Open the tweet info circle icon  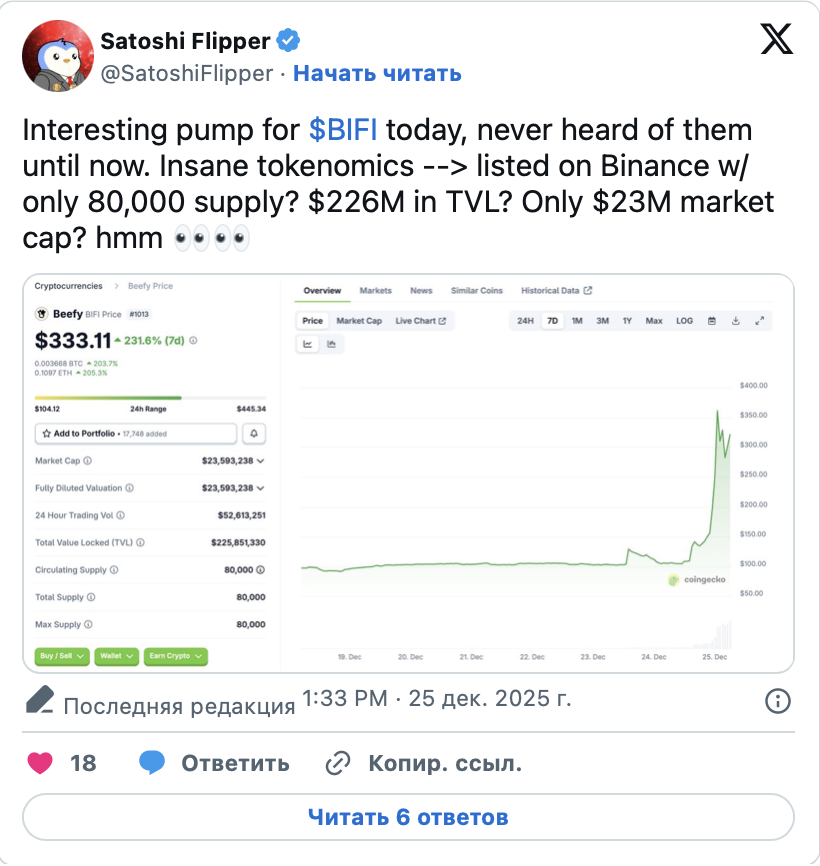777,701
